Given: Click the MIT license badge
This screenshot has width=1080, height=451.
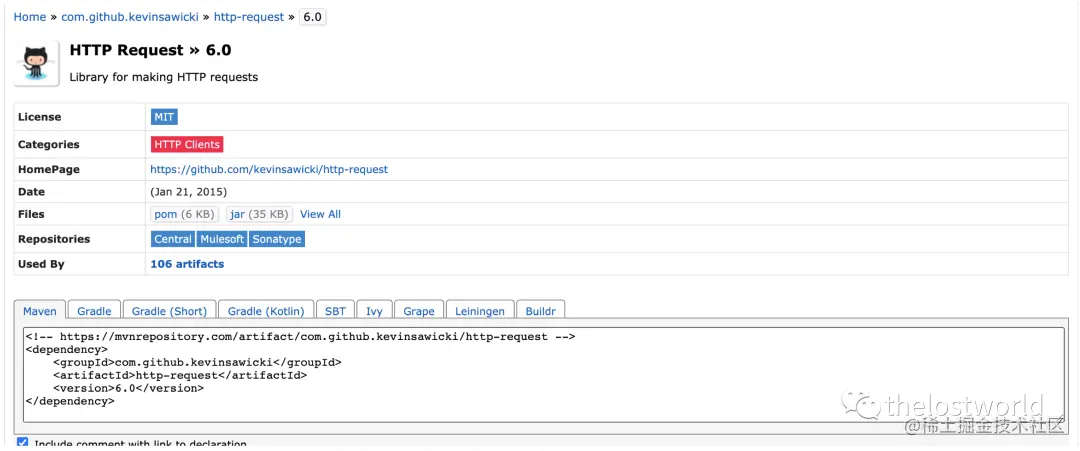Looking at the screenshot, I should tap(164, 117).
